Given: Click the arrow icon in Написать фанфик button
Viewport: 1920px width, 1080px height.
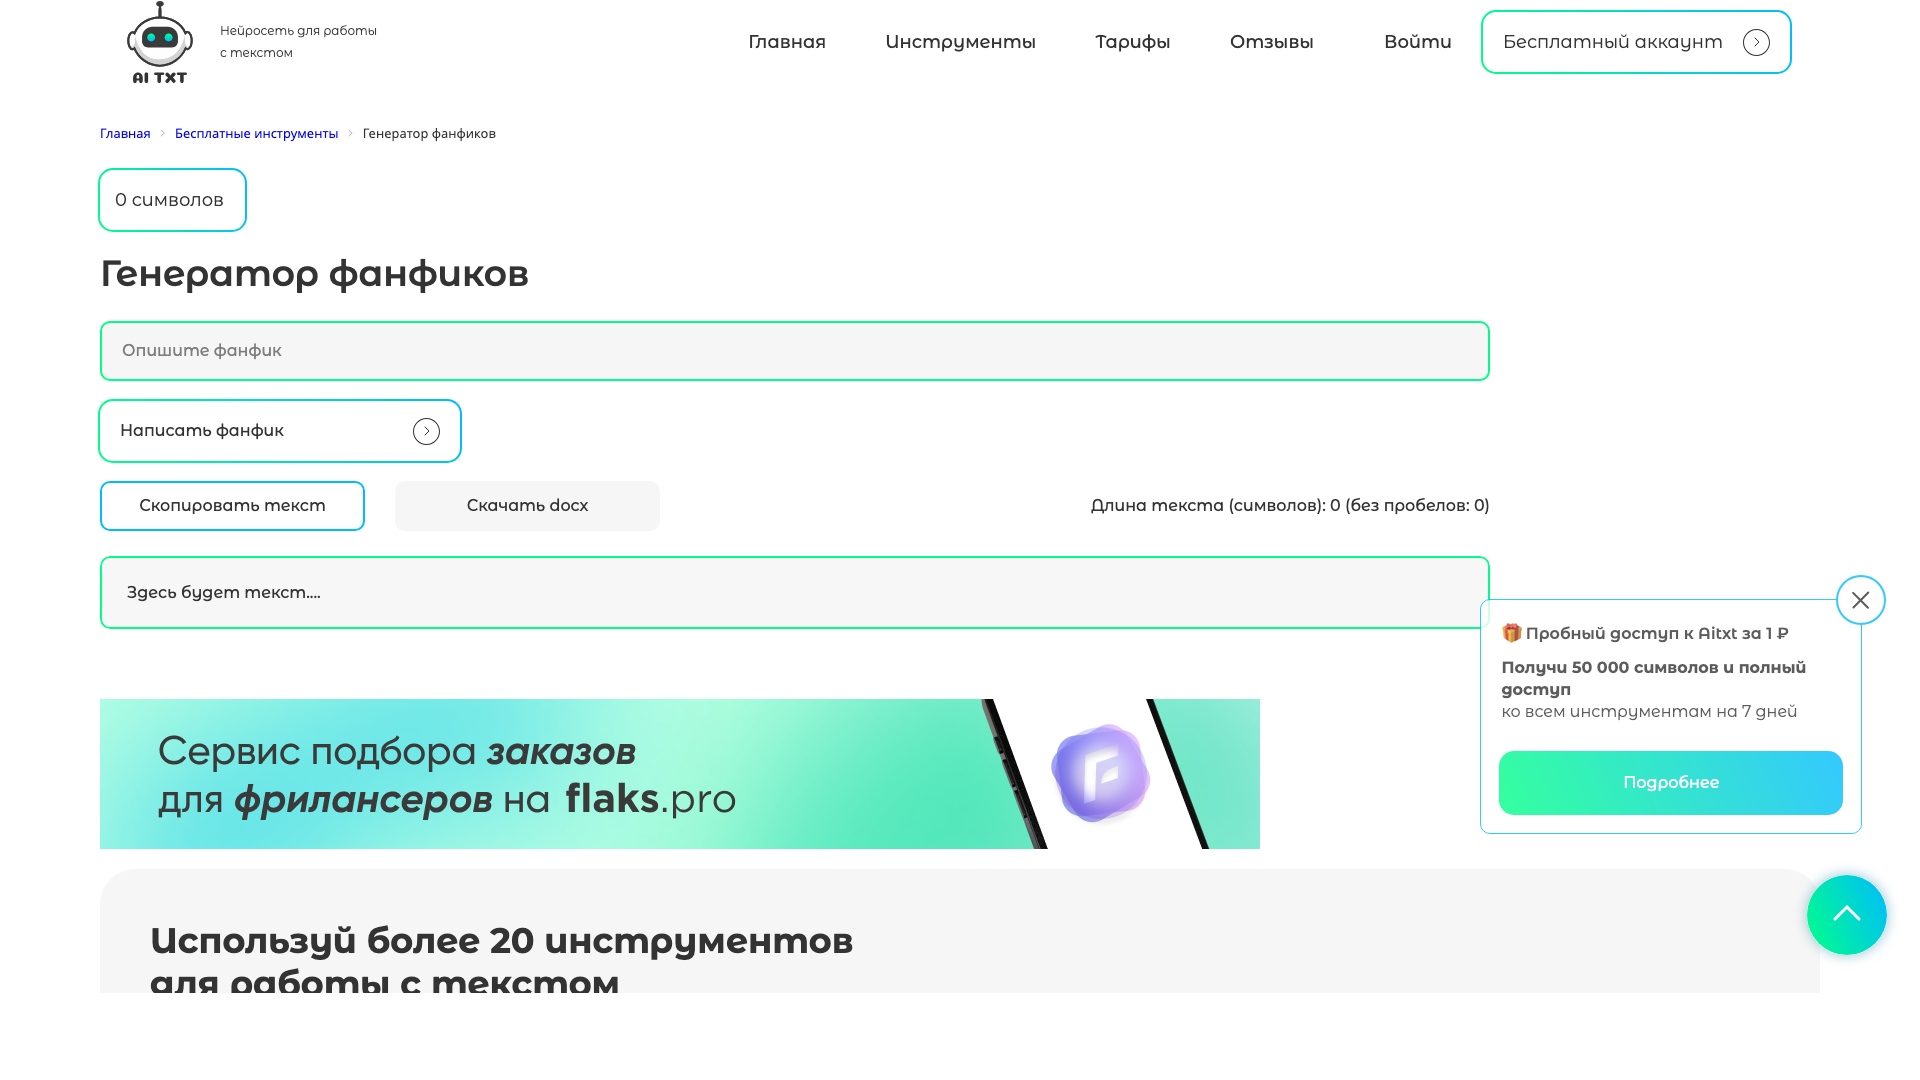Looking at the screenshot, I should 426,431.
